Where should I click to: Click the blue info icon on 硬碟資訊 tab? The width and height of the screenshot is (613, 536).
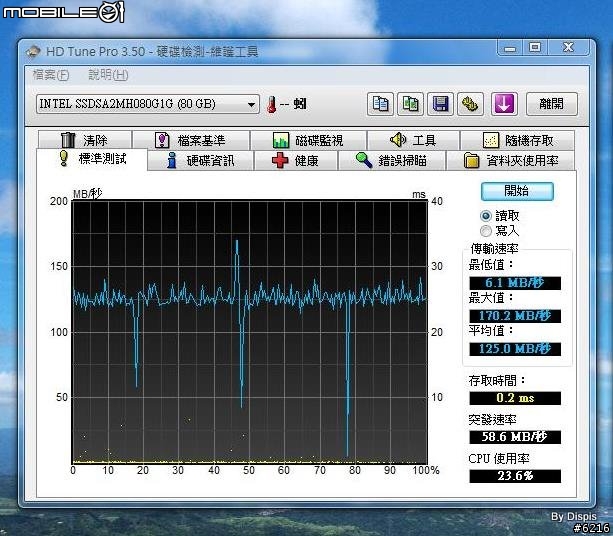click(x=171, y=160)
